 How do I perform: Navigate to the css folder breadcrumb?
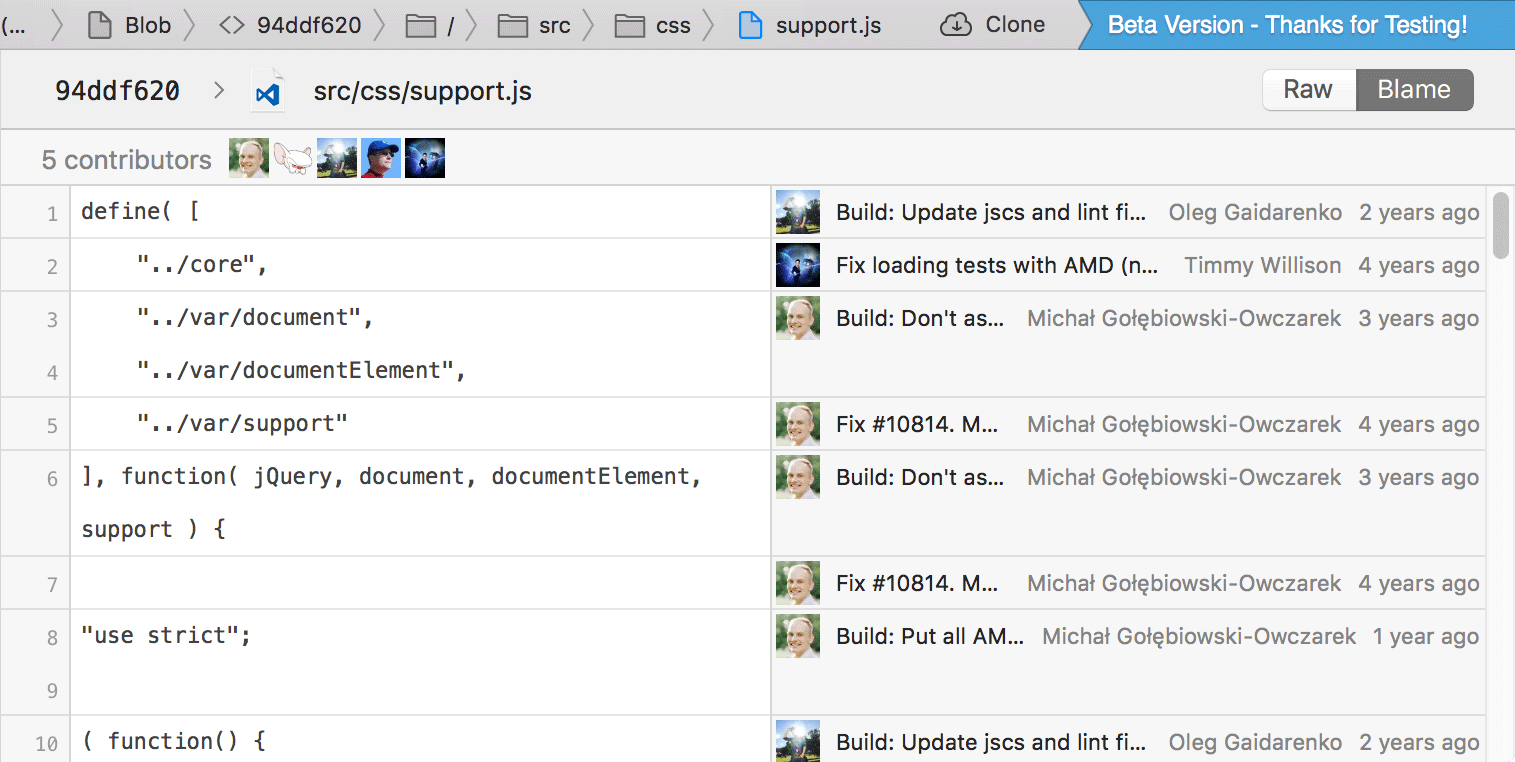(653, 25)
